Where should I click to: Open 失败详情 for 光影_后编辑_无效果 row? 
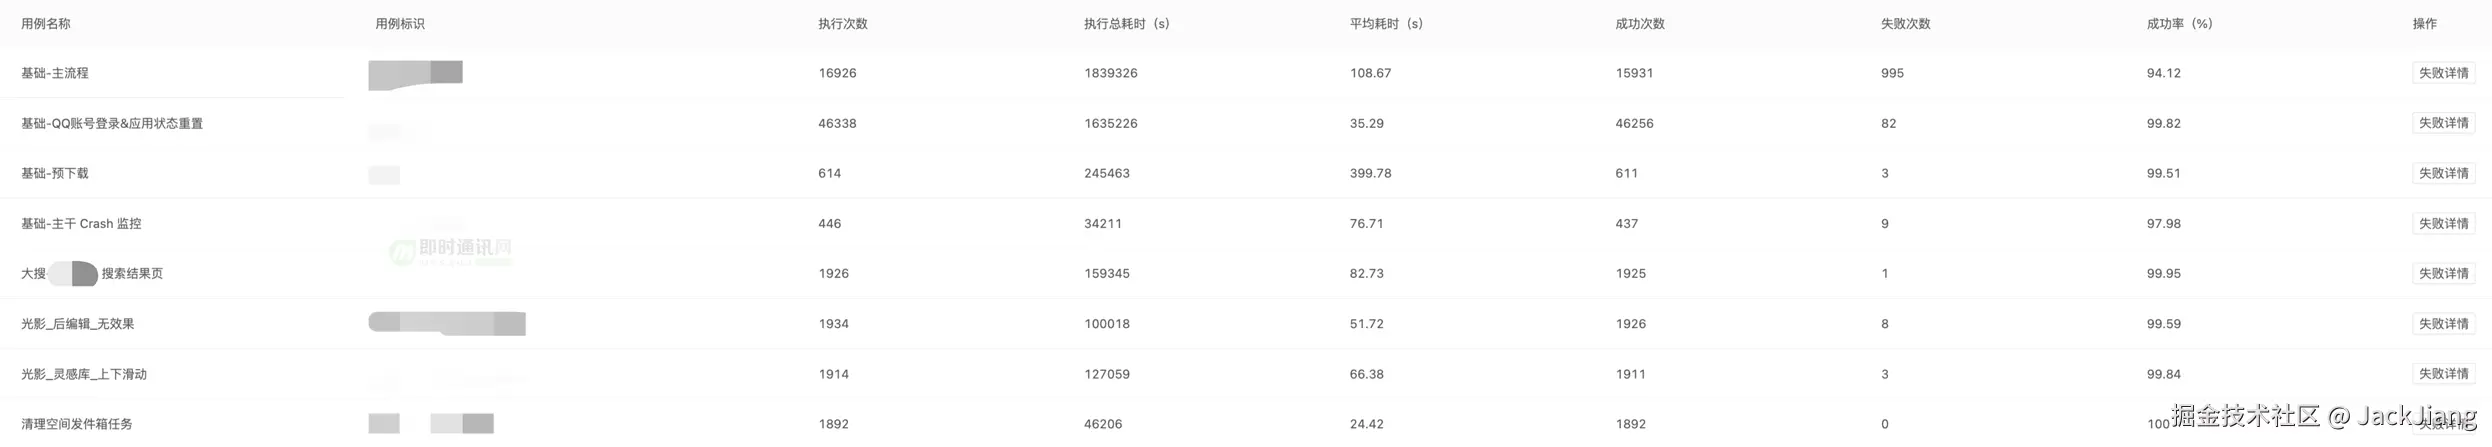(2443, 323)
